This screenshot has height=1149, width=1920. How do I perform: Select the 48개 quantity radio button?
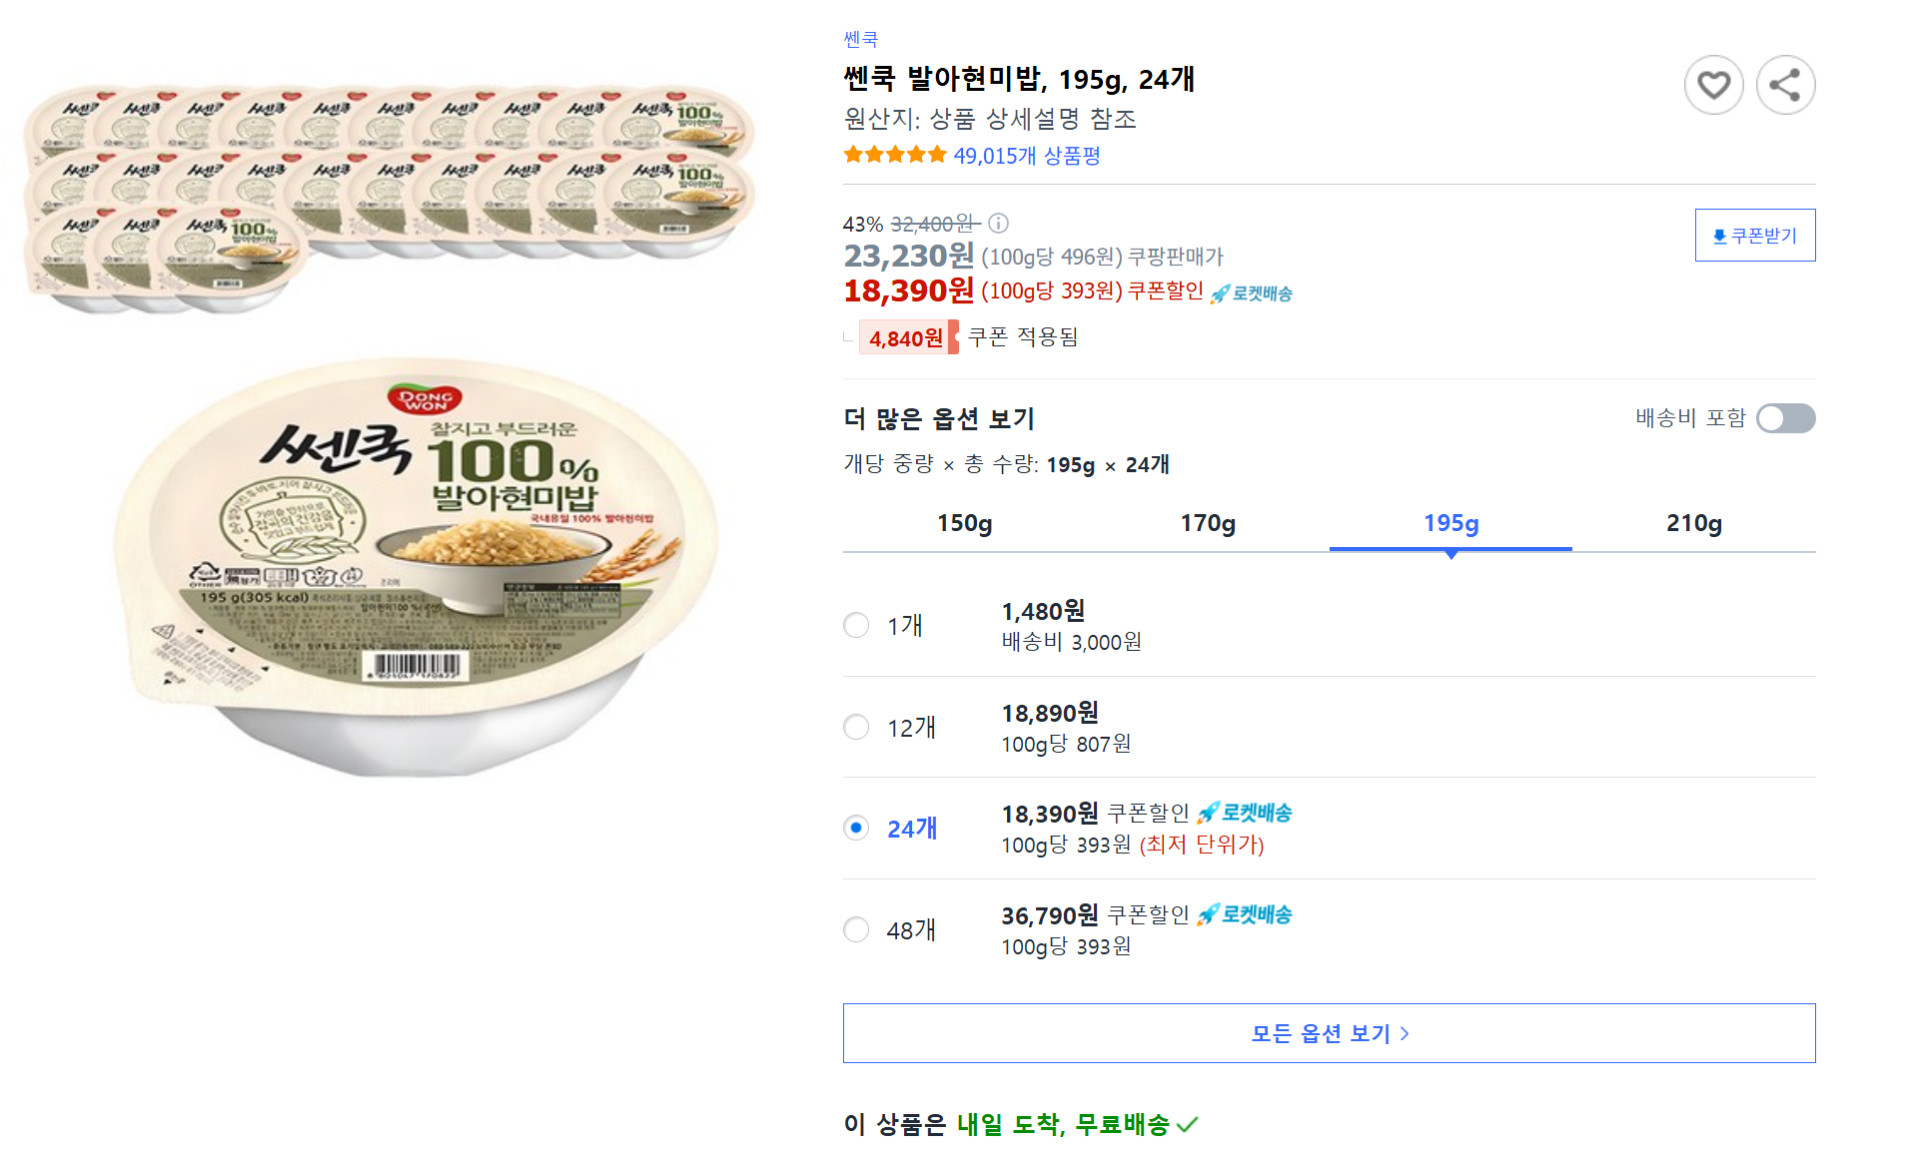(x=856, y=929)
